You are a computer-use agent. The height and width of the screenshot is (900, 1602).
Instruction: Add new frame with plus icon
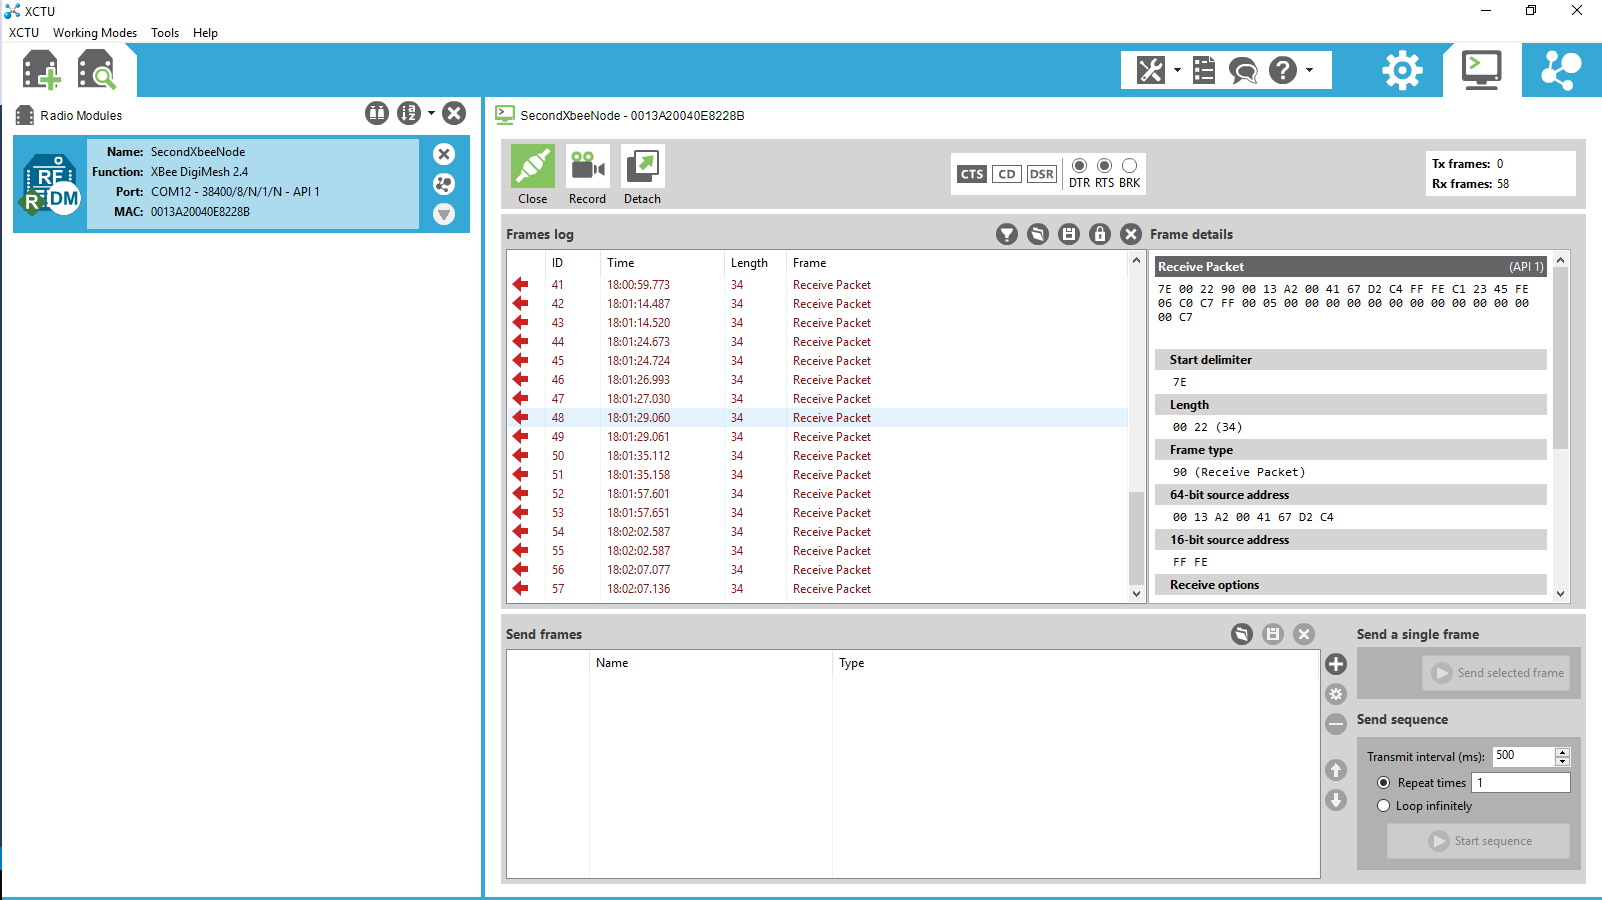pos(1336,664)
